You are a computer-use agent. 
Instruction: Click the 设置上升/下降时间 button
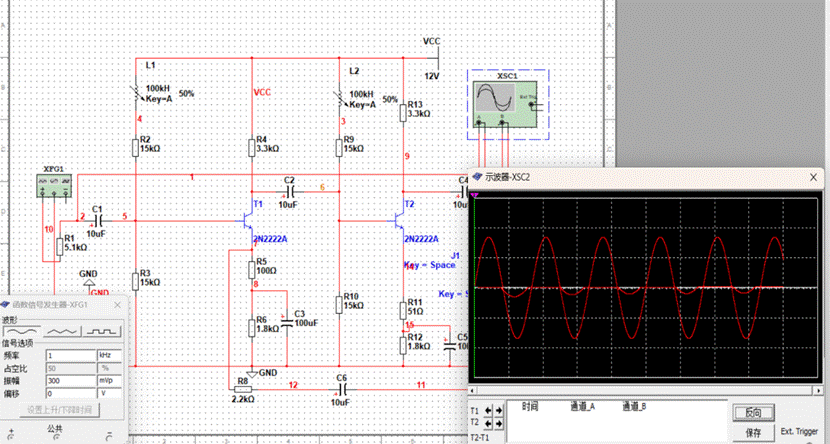(x=59, y=410)
